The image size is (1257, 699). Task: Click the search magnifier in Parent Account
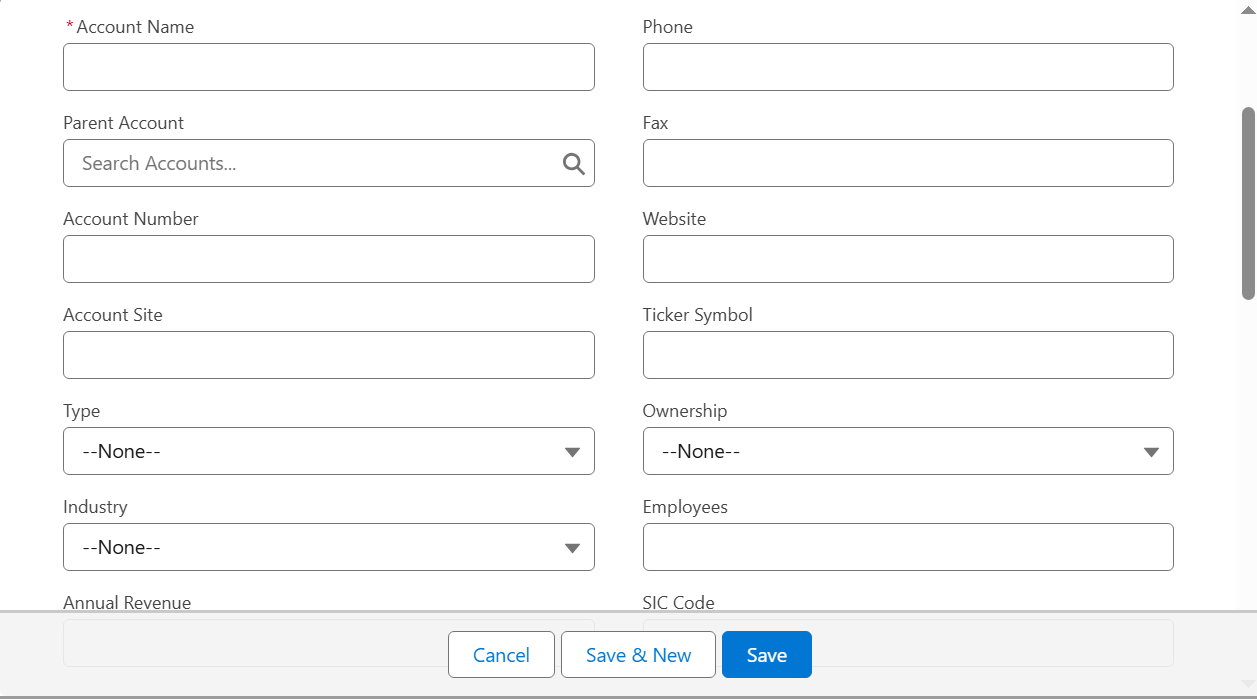[573, 164]
